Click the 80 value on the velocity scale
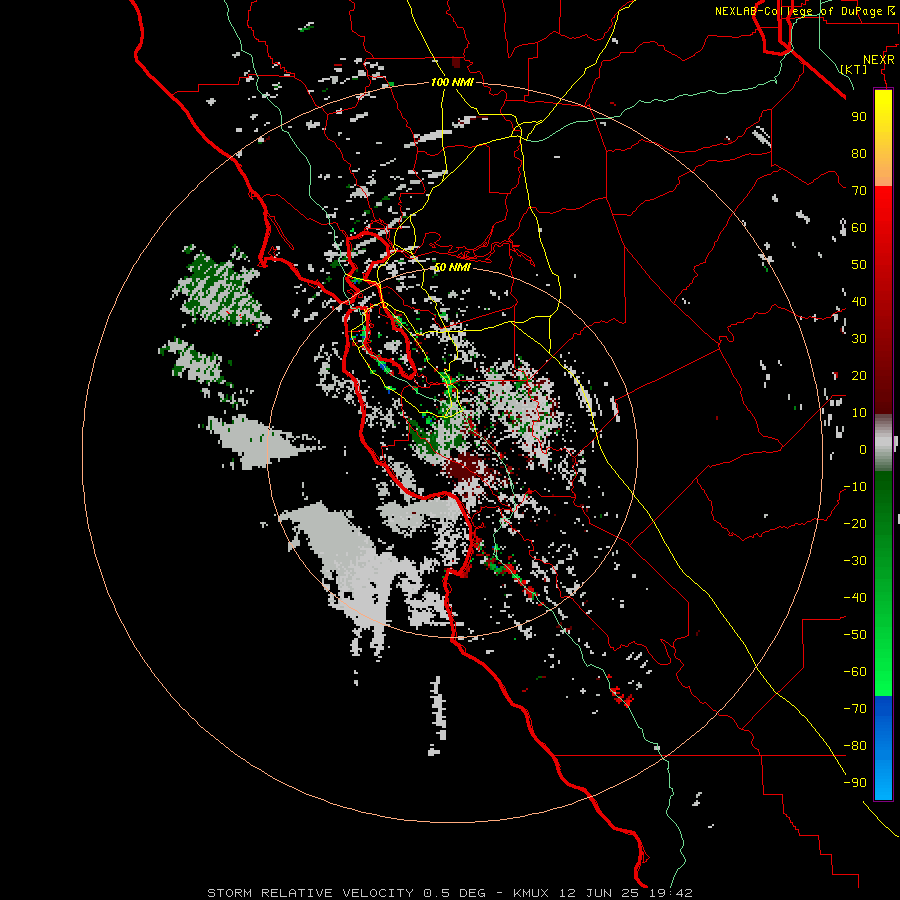 pos(859,153)
